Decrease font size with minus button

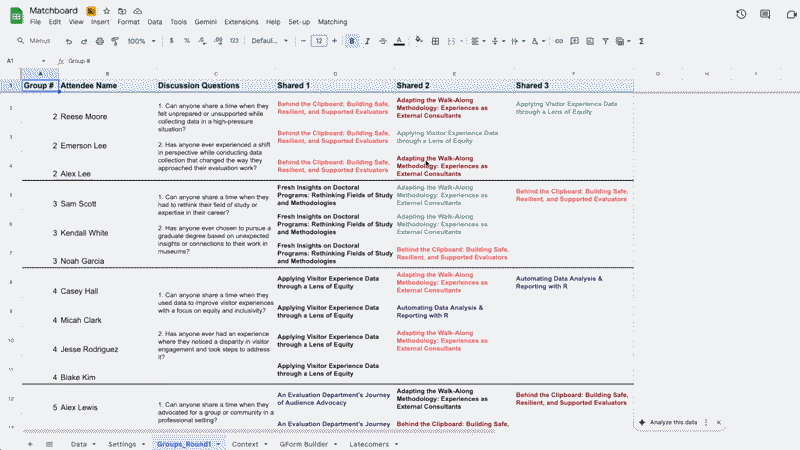tap(303, 41)
